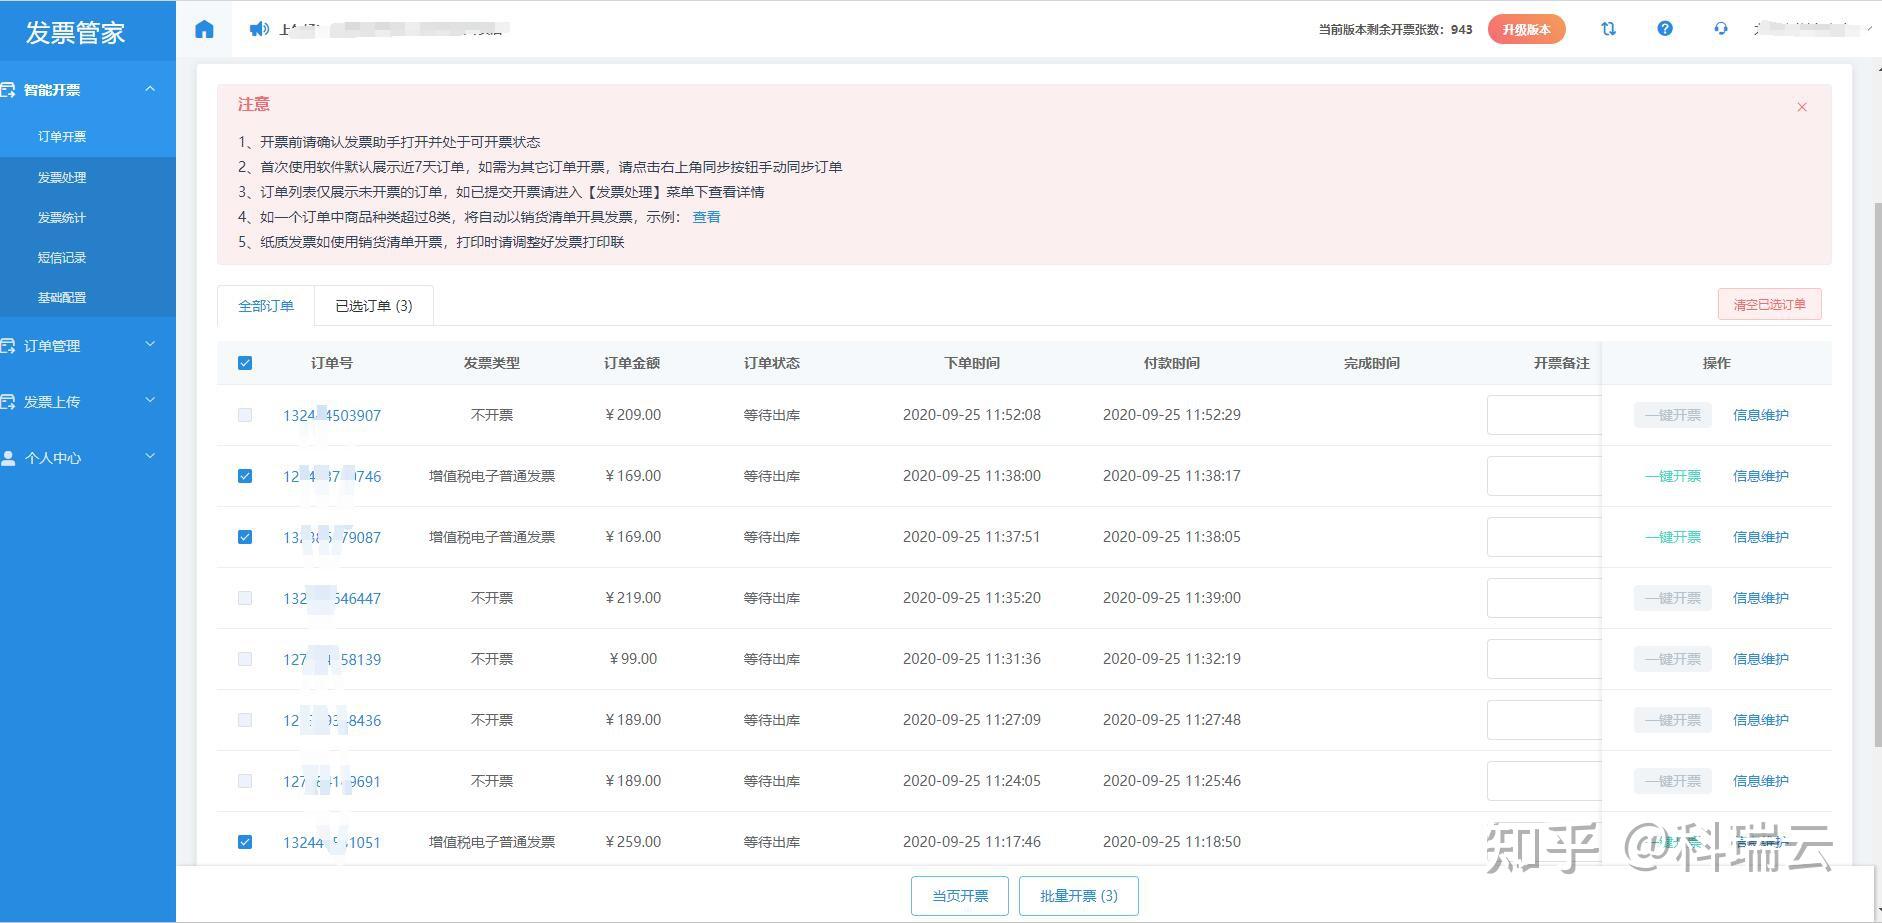Click the 发票上传 sidebar icon
The width and height of the screenshot is (1882, 923).
pos(8,402)
